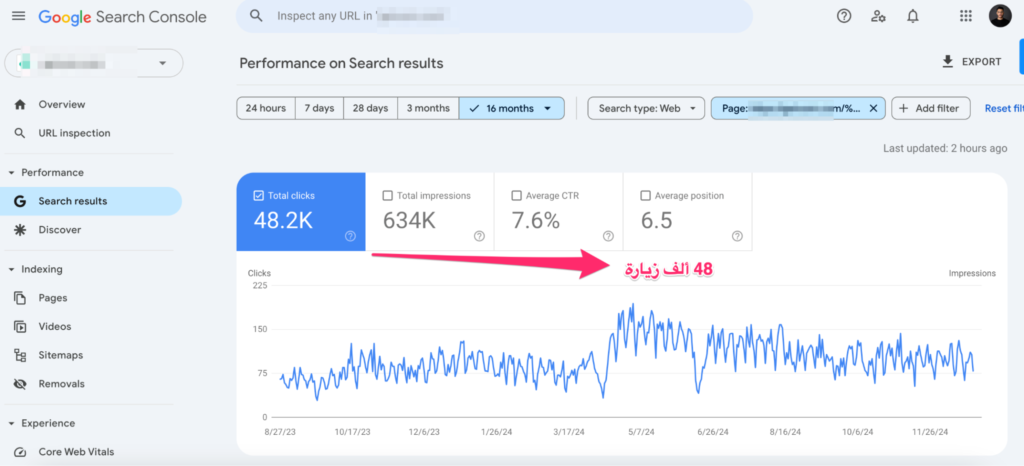Open Core Web Vitals in sidebar
This screenshot has height=466, width=1024.
[x=75, y=452]
